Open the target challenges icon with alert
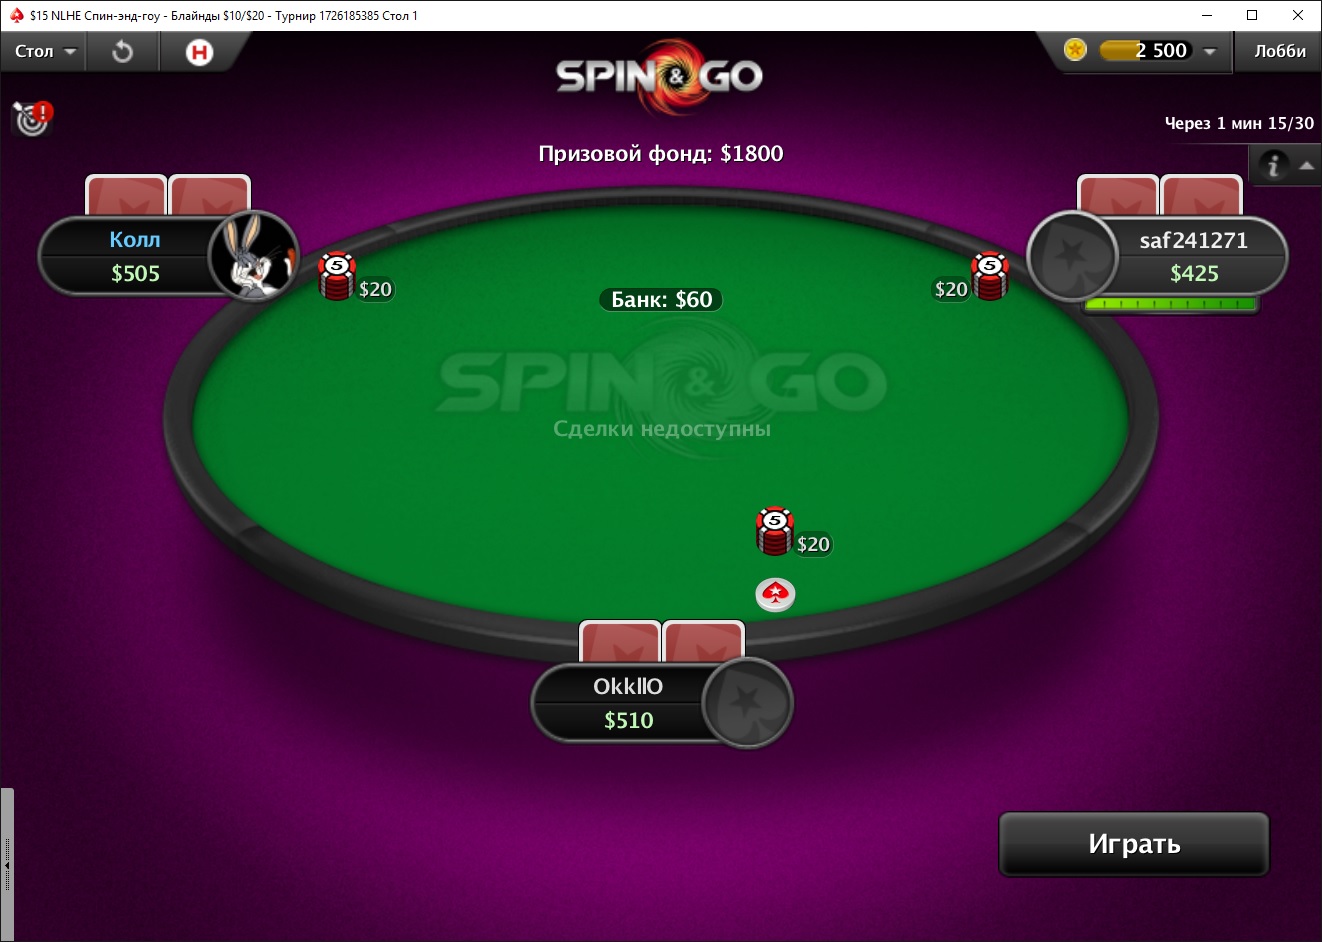Viewport: 1322px width, 942px height. 32,119
